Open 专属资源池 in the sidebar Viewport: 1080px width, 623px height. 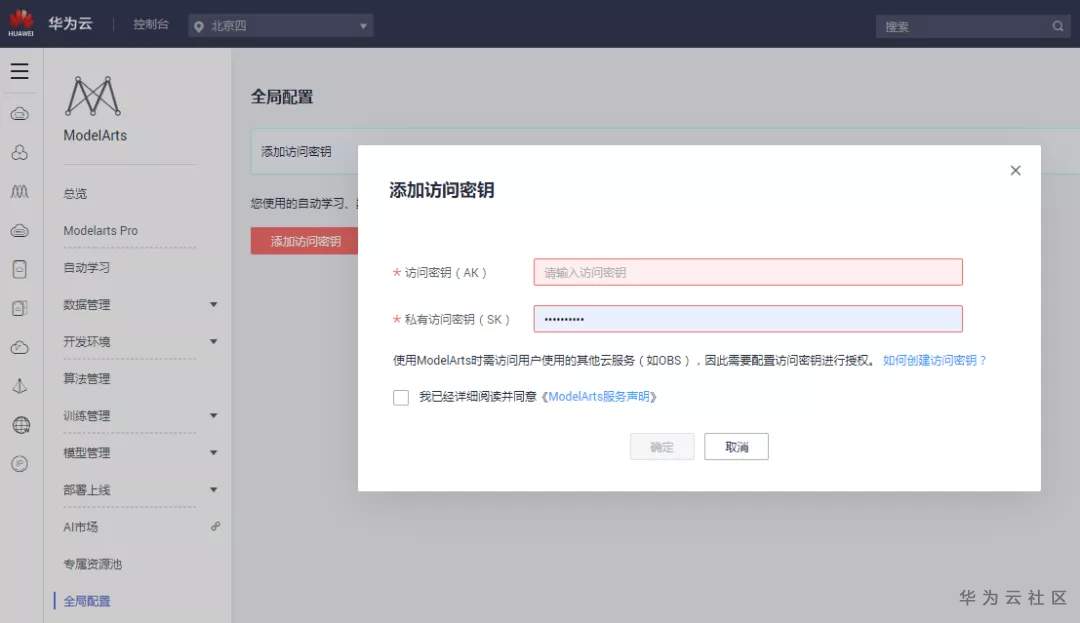pos(92,564)
